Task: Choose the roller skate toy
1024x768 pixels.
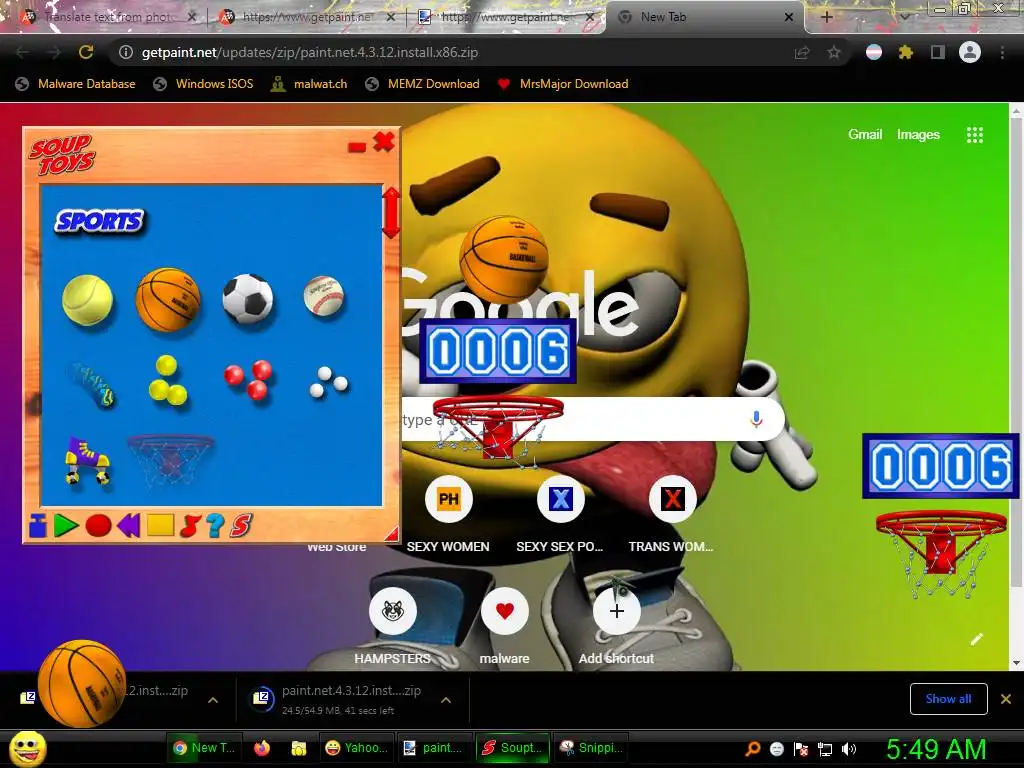Action: click(x=87, y=460)
